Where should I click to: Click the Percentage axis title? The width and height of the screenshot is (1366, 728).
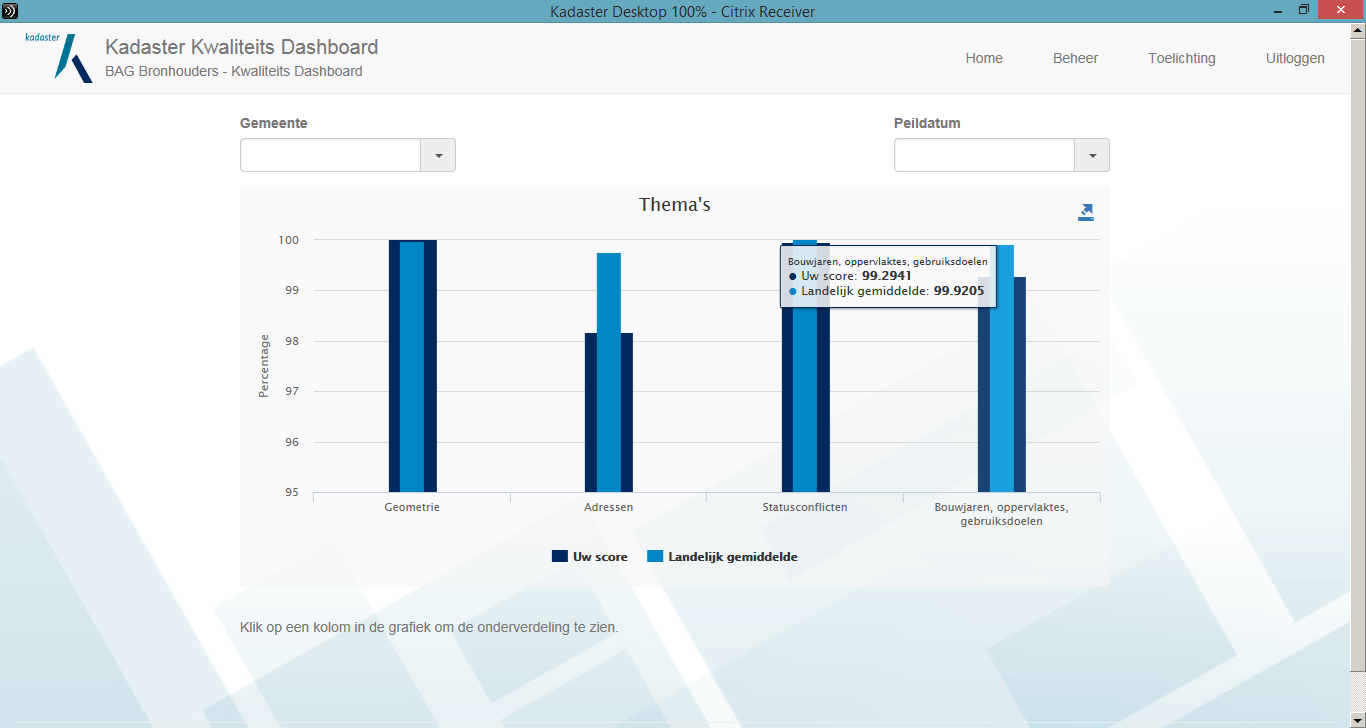tap(264, 366)
